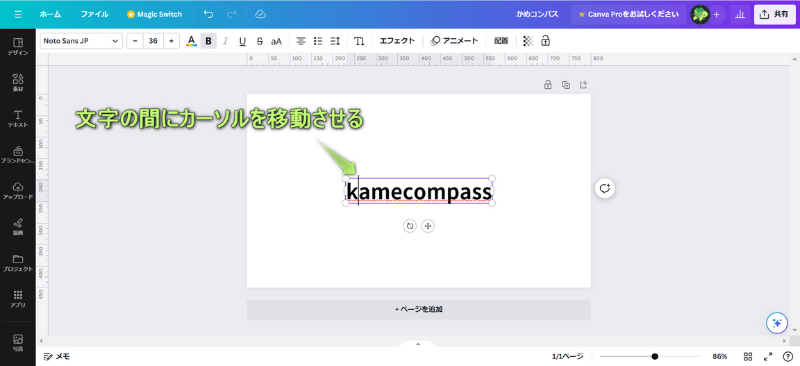Click the font size field 36
Screen dimensions: 800x366
153,41
